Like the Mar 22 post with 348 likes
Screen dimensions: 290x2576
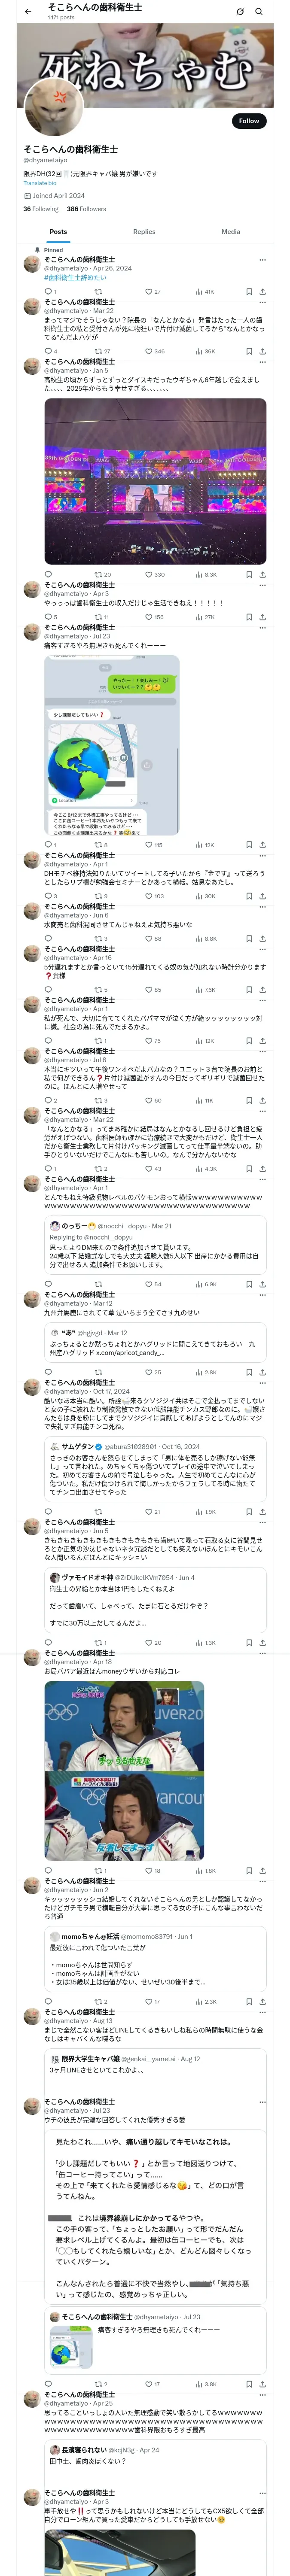(x=149, y=352)
